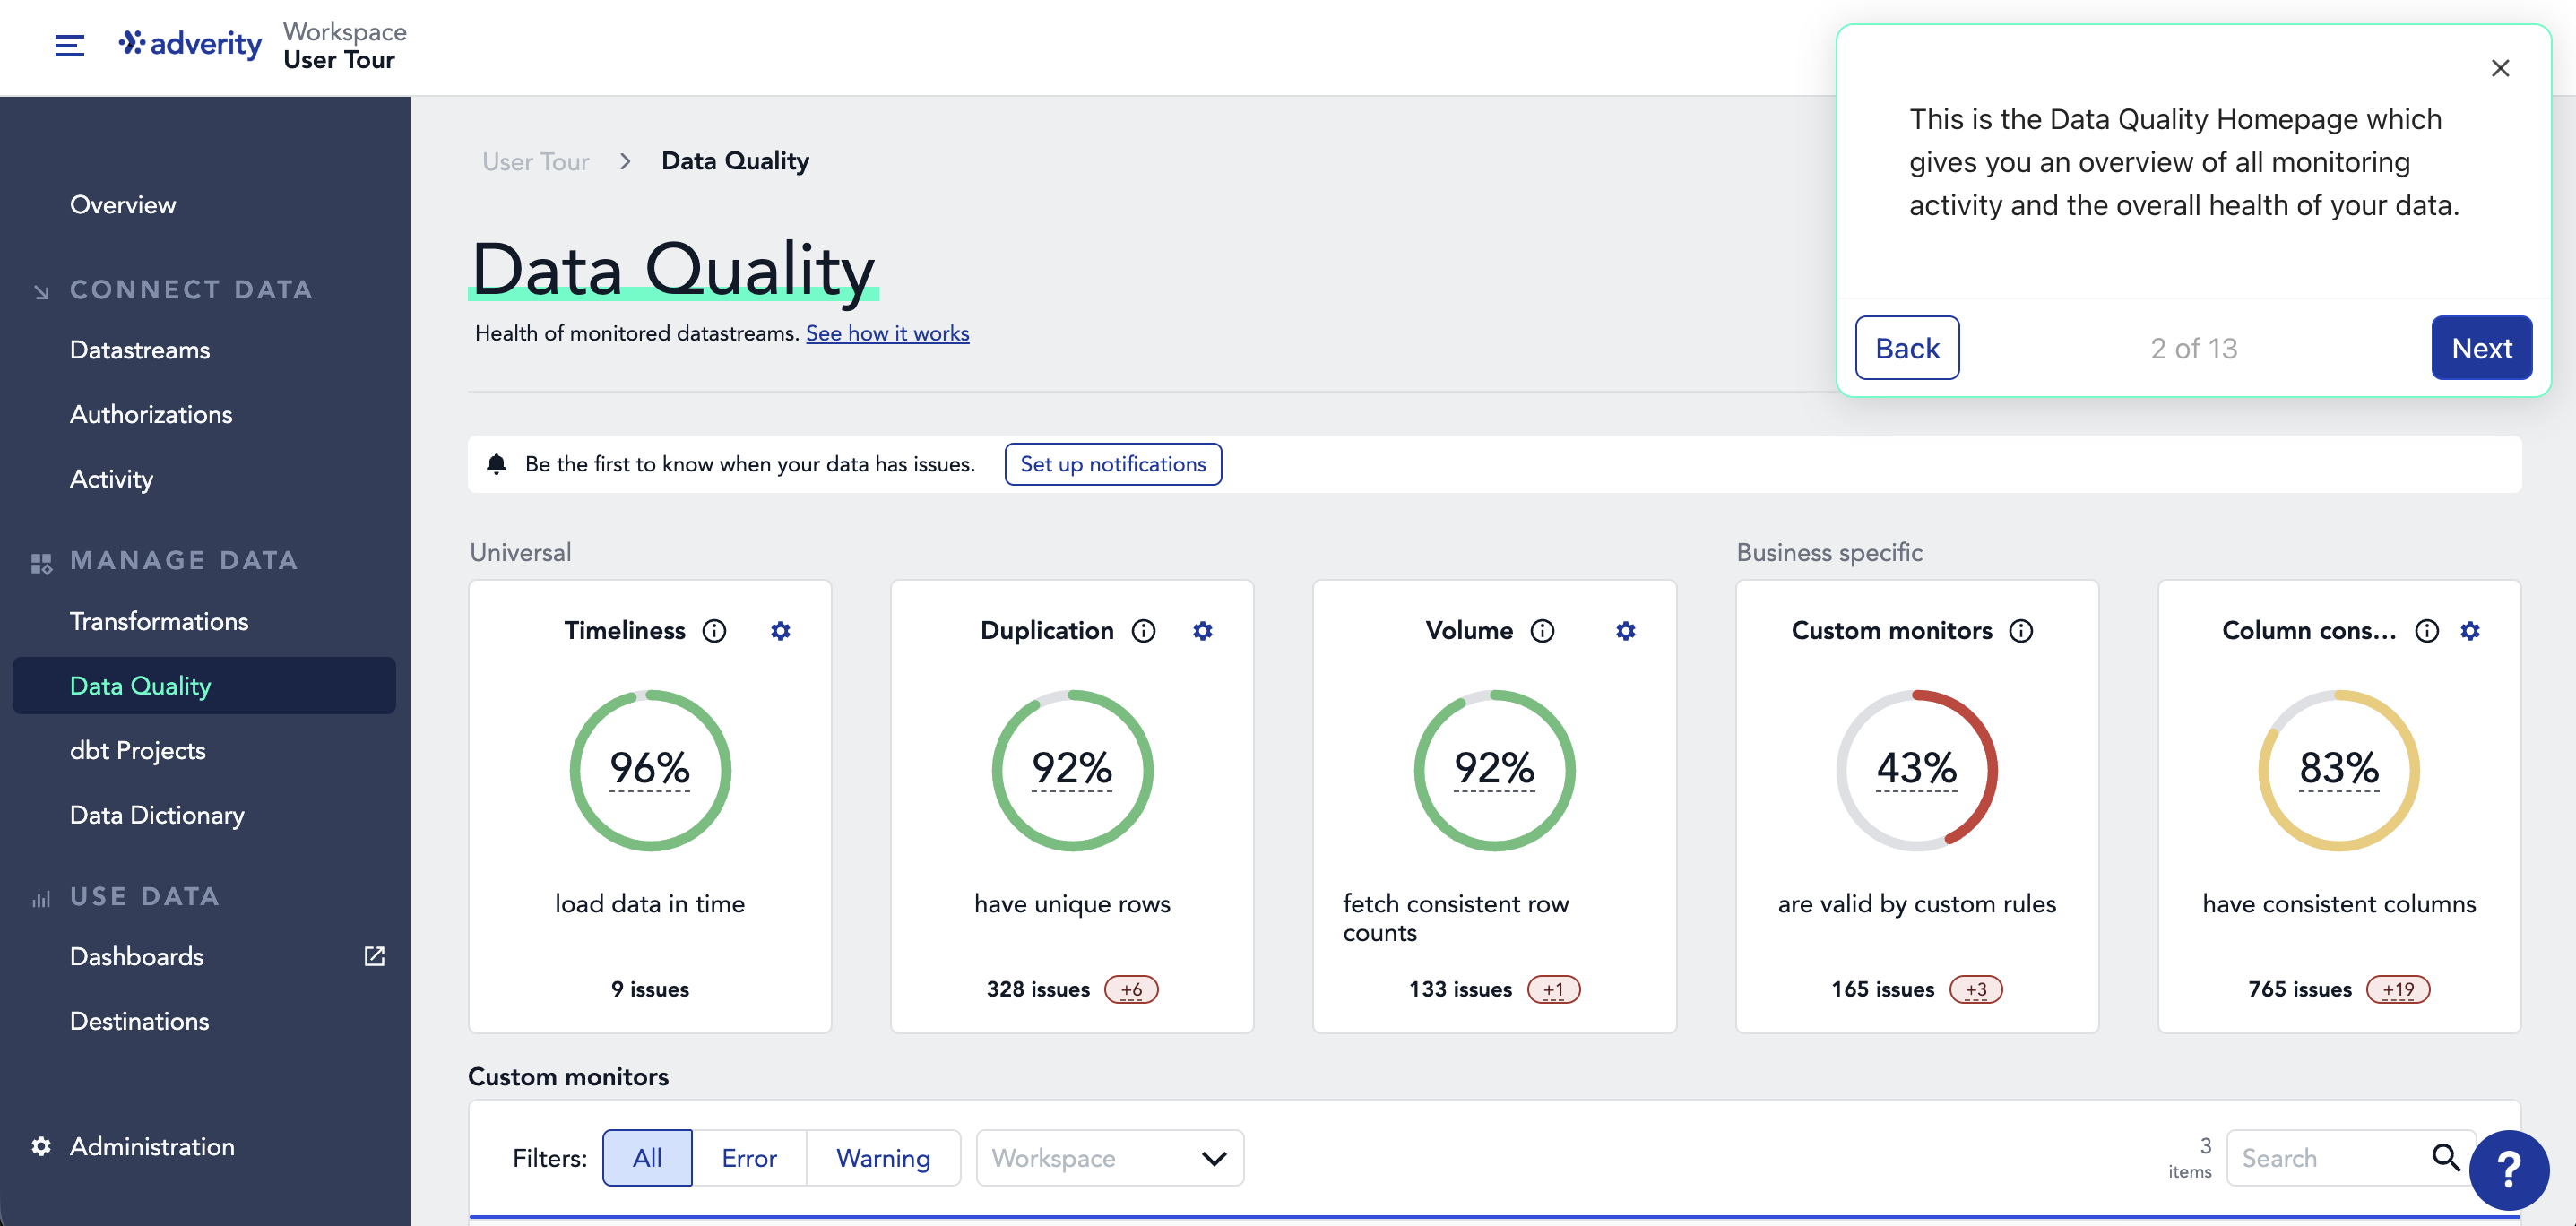Click the Custom monitors 43% progress ring

click(x=1917, y=770)
